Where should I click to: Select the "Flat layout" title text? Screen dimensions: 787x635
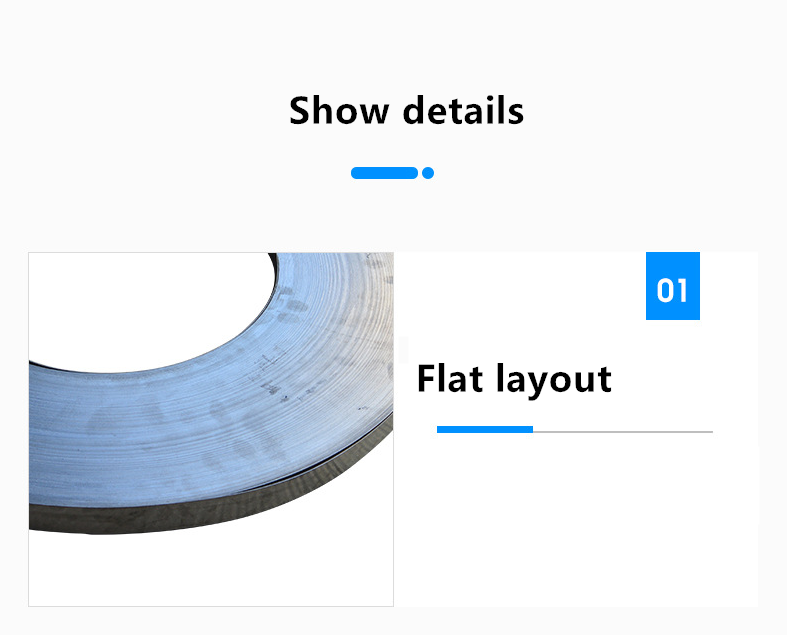pyautogui.click(x=514, y=379)
